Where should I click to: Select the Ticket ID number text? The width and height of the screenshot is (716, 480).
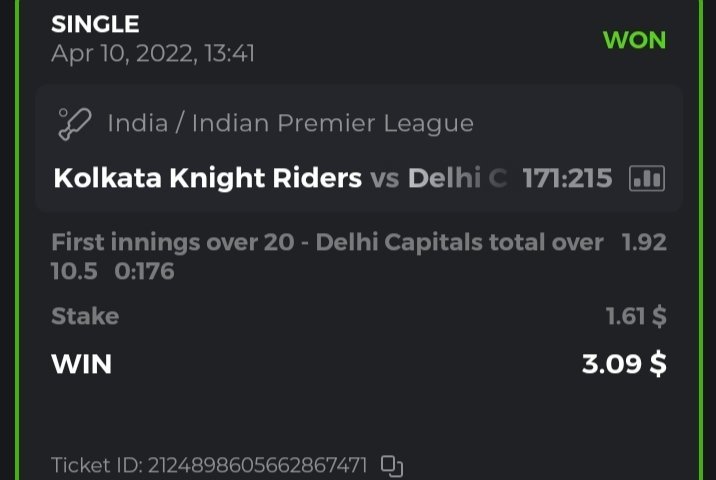point(257,466)
